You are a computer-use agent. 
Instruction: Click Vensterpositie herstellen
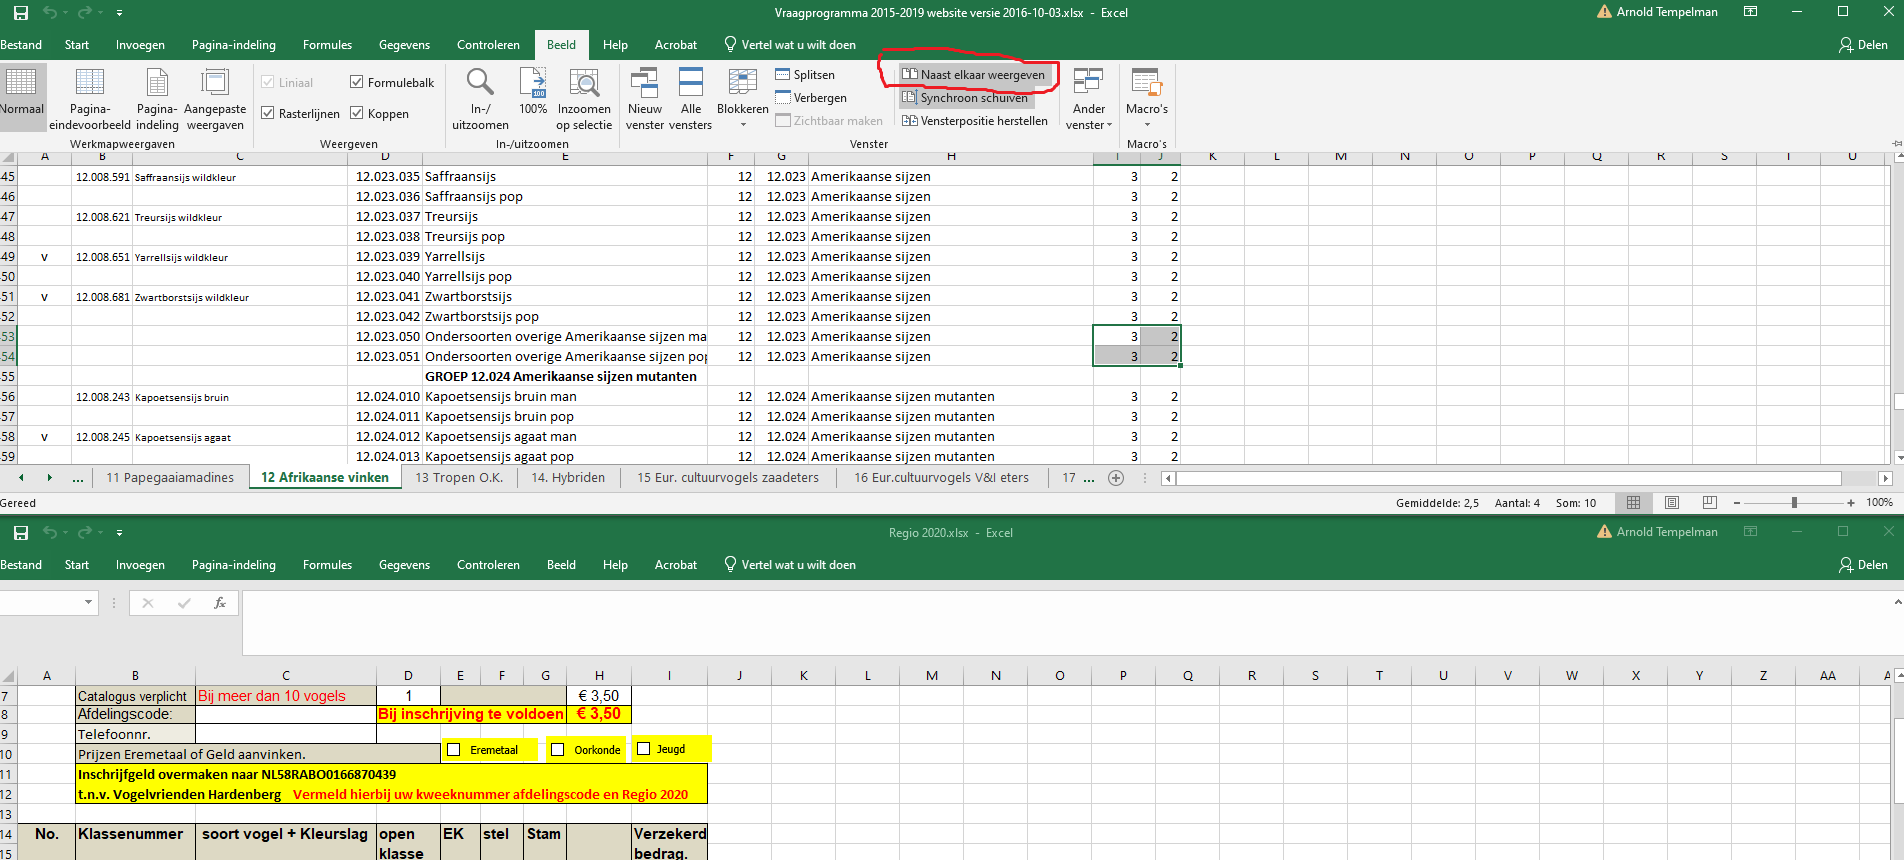click(x=975, y=121)
